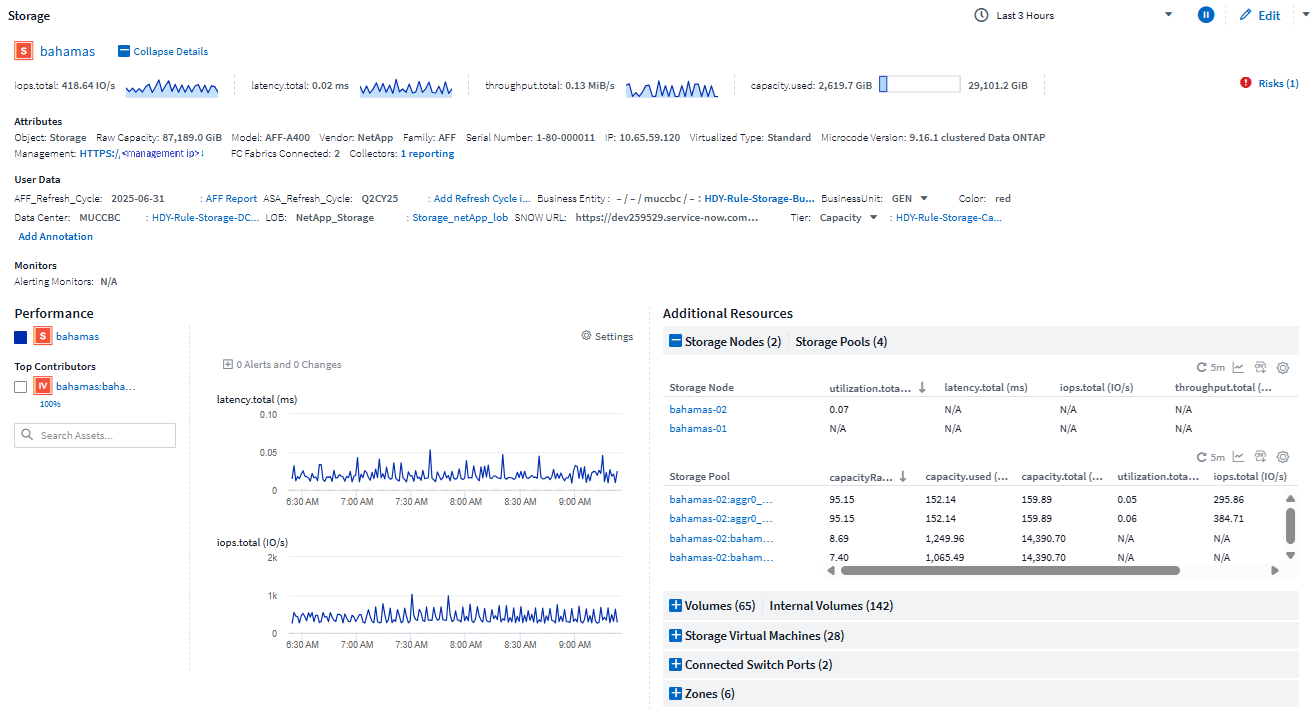Expand the Volumes (65) section
Viewport: 1312px width, 723px height.
[712, 605]
